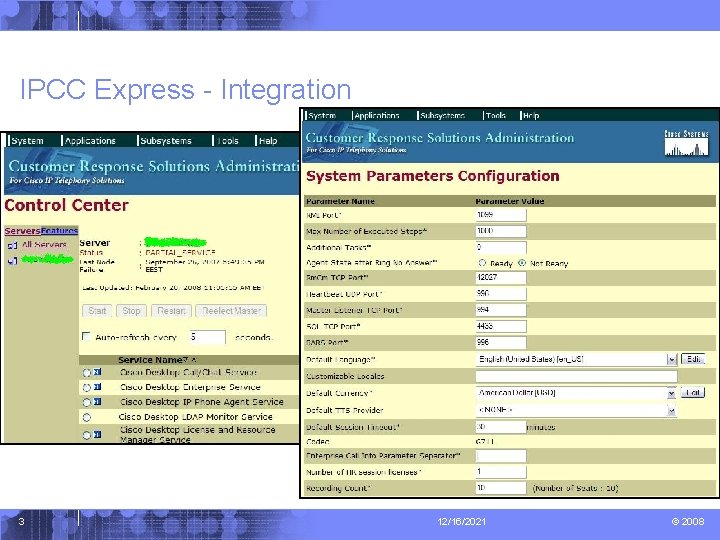Screen dimensions: 720x540
Task: Enable Auto-refresh checkbox
Action: pyautogui.click(x=86, y=337)
